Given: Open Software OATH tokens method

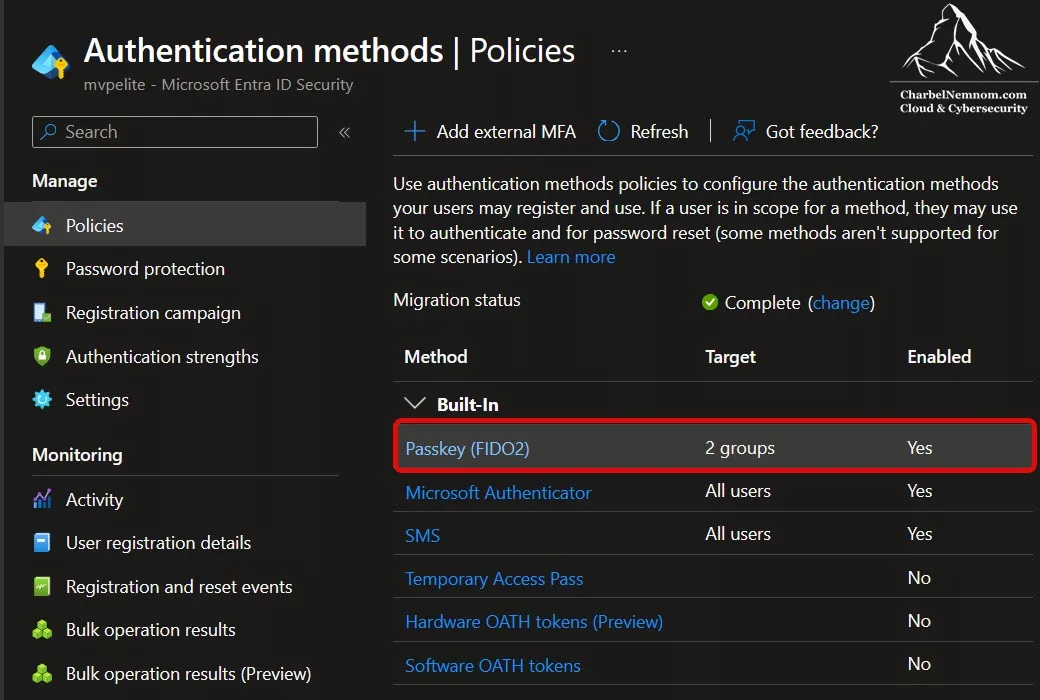Looking at the screenshot, I should [x=493, y=665].
